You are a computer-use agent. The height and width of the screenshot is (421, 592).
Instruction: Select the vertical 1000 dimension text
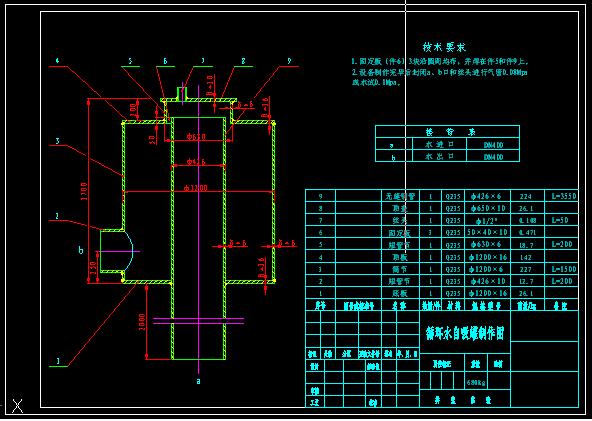point(142,322)
